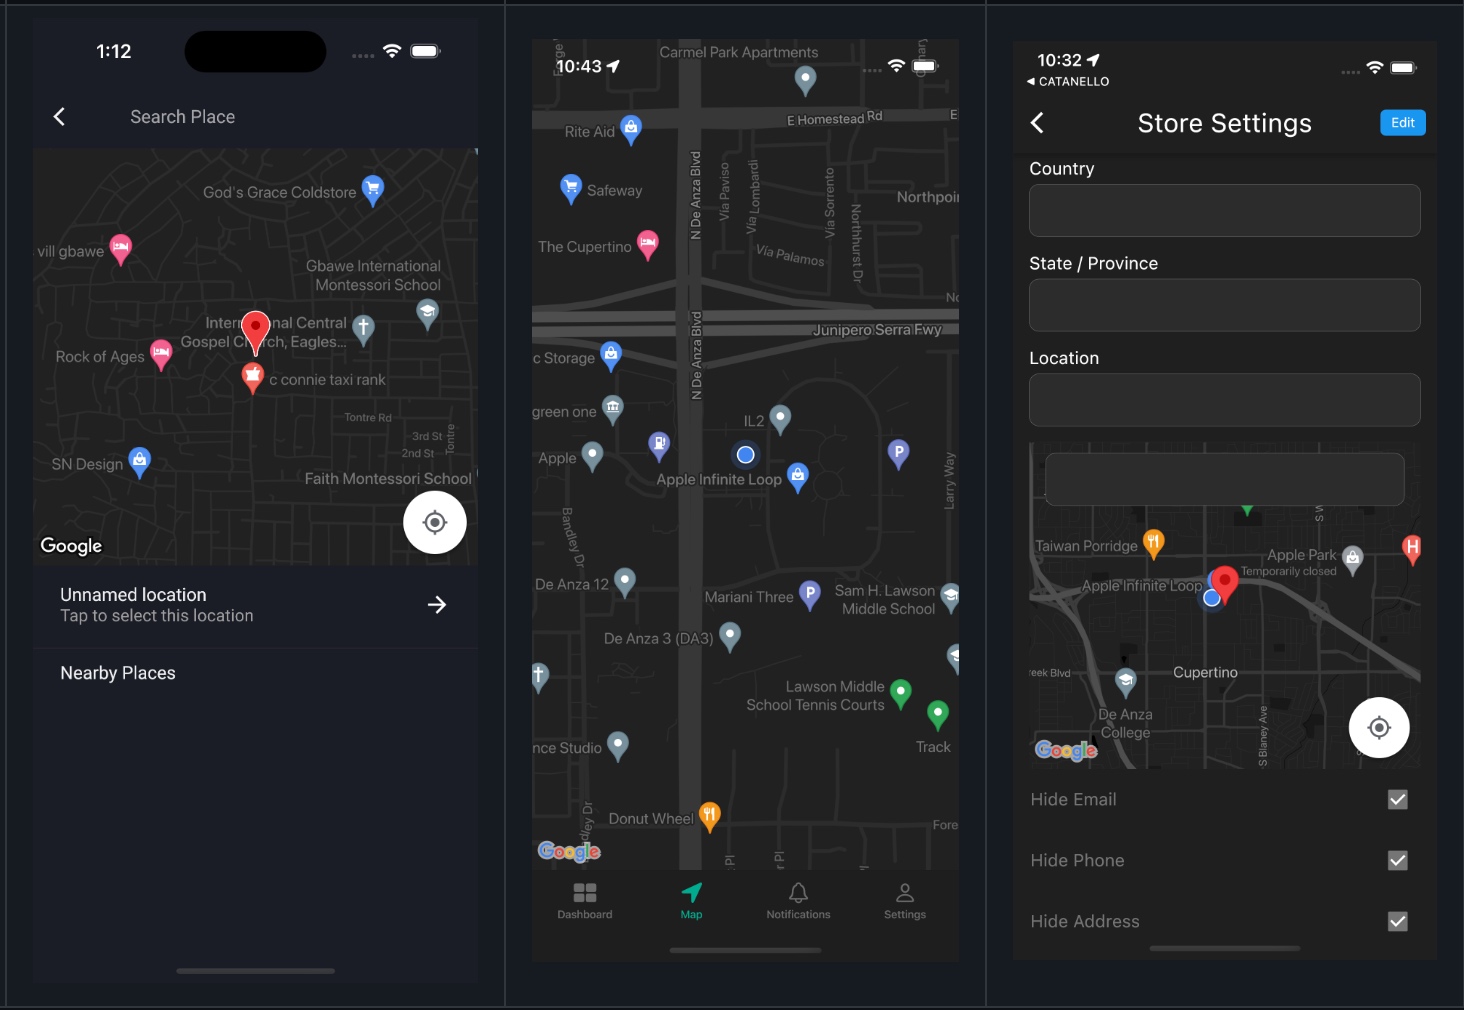This screenshot has width=1464, height=1010.
Task: Tap the locate-me button on Search Place map
Action: [434, 522]
